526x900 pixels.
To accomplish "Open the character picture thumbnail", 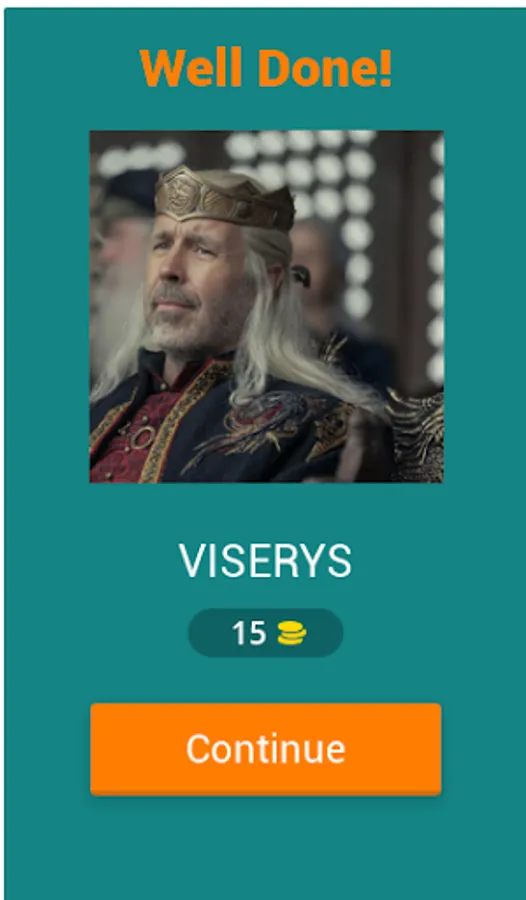I will pyautogui.click(x=266, y=307).
